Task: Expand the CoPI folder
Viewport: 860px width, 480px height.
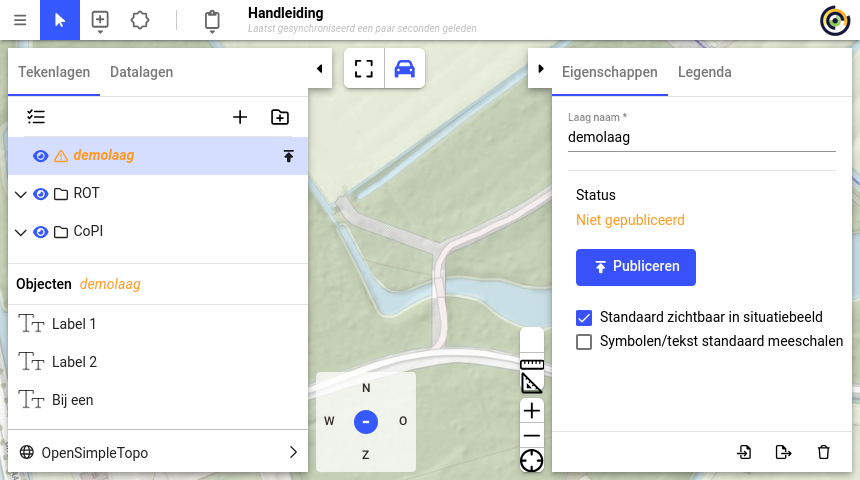Action: click(21, 232)
